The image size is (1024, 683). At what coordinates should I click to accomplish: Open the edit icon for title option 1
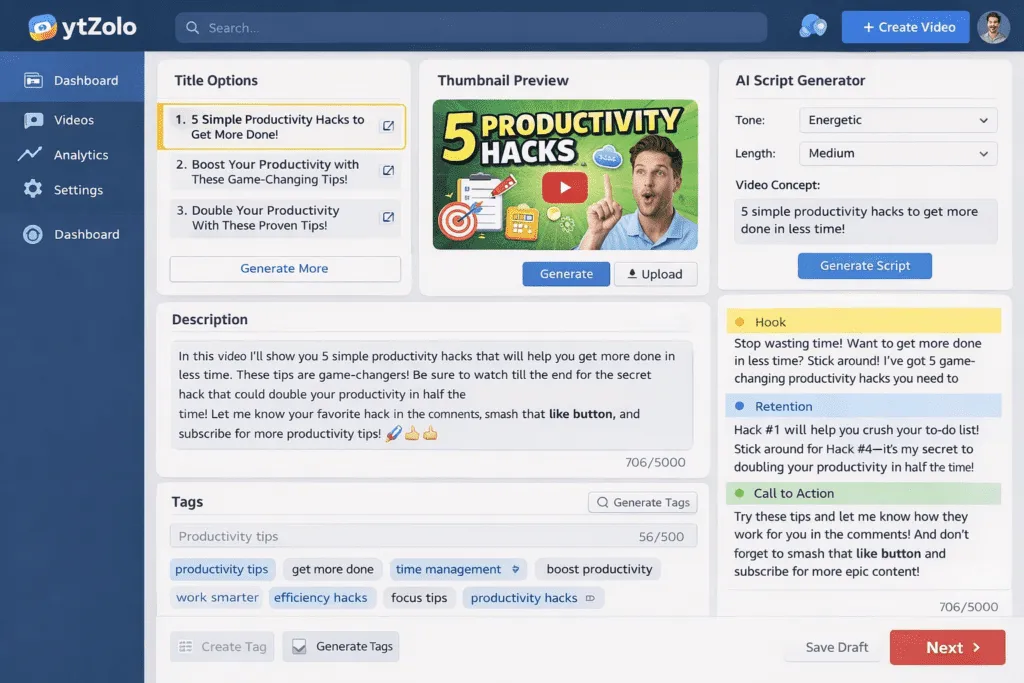click(388, 126)
